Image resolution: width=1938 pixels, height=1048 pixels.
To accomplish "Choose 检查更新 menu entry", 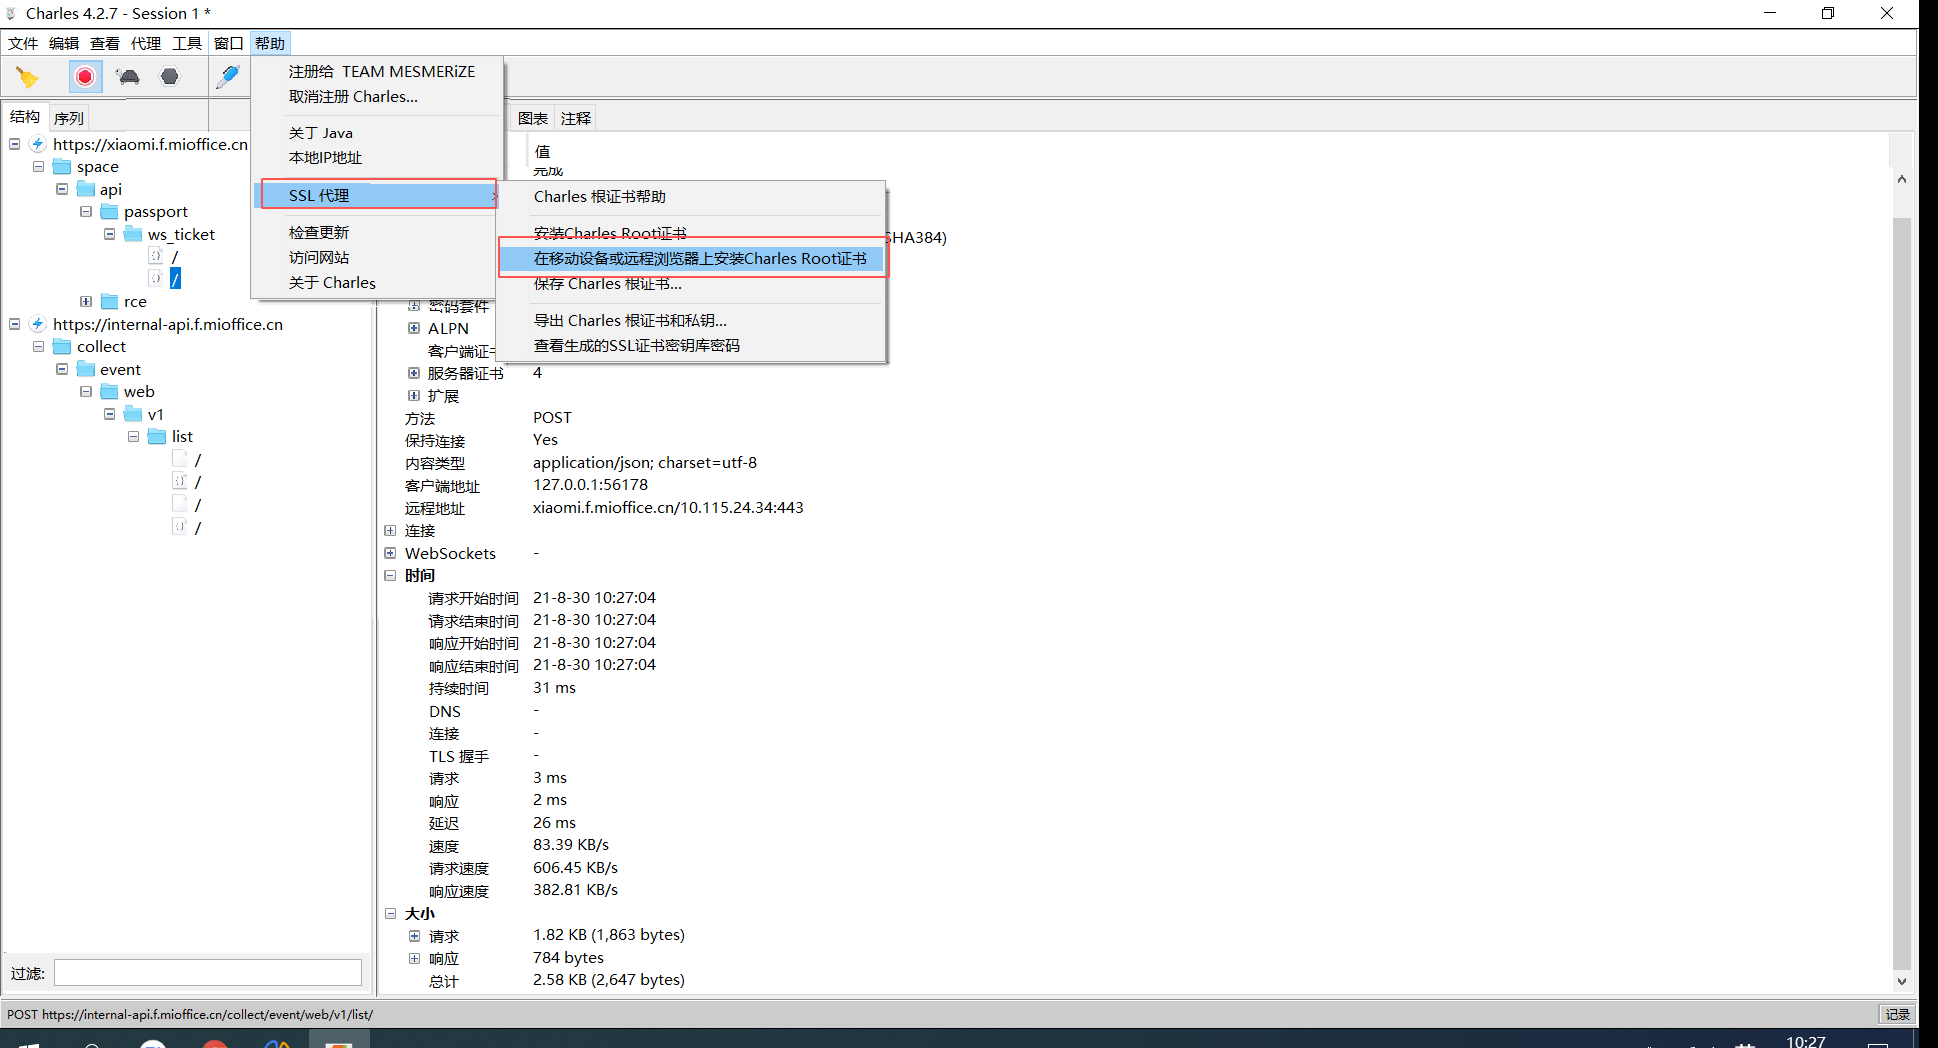I will (378, 232).
